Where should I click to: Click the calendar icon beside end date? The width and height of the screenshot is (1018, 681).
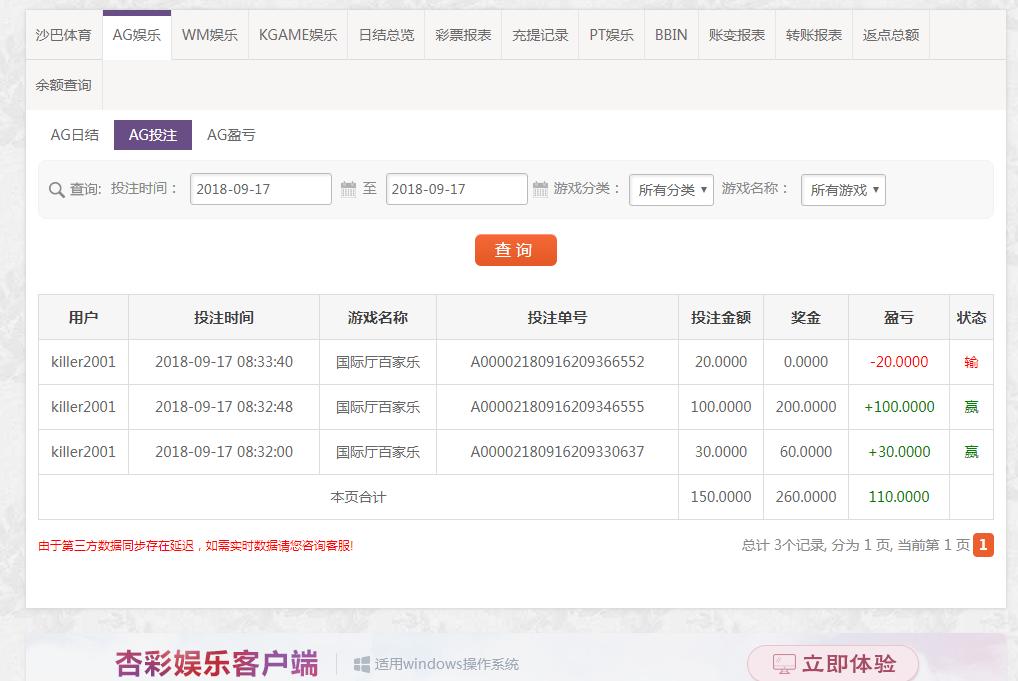[x=540, y=189]
